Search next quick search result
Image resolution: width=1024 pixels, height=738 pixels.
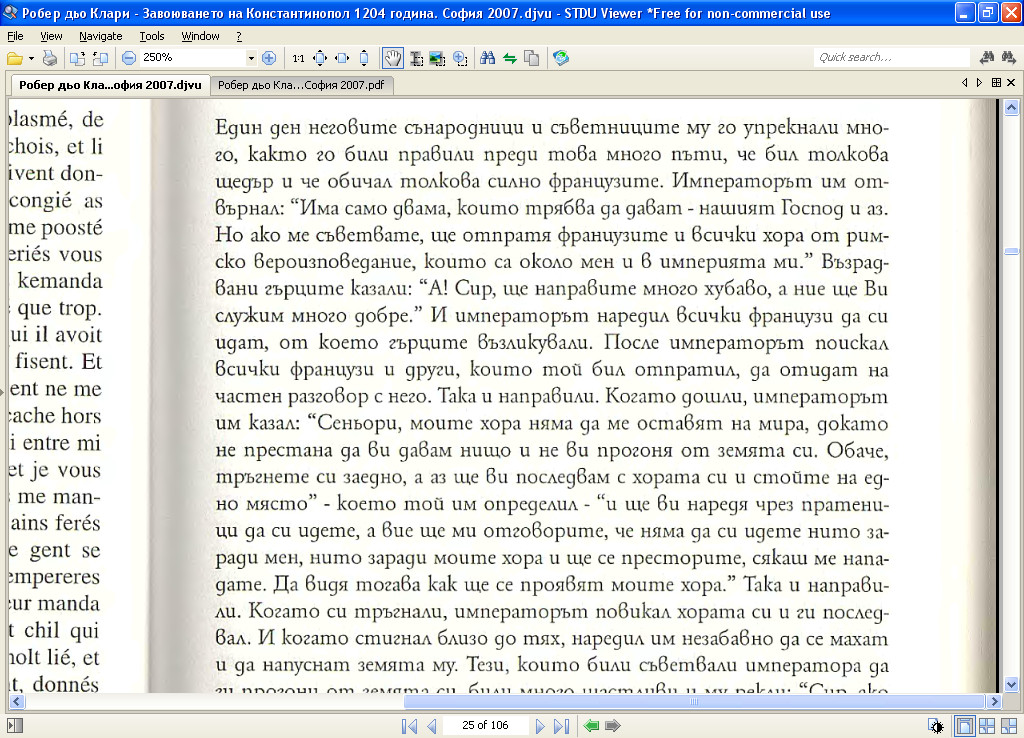coord(1008,58)
